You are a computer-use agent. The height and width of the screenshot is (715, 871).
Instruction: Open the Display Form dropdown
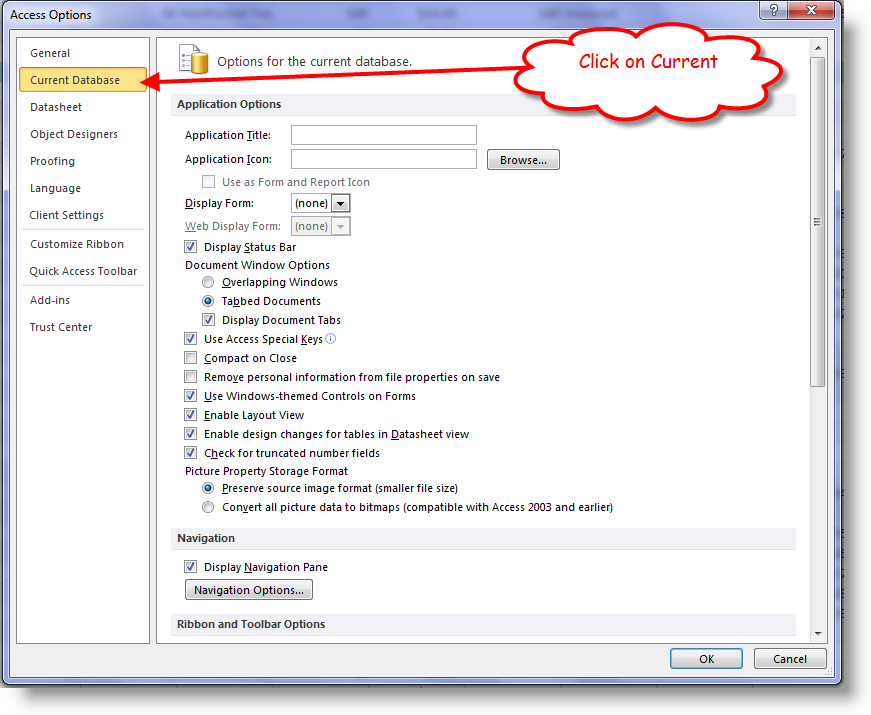[x=340, y=202]
